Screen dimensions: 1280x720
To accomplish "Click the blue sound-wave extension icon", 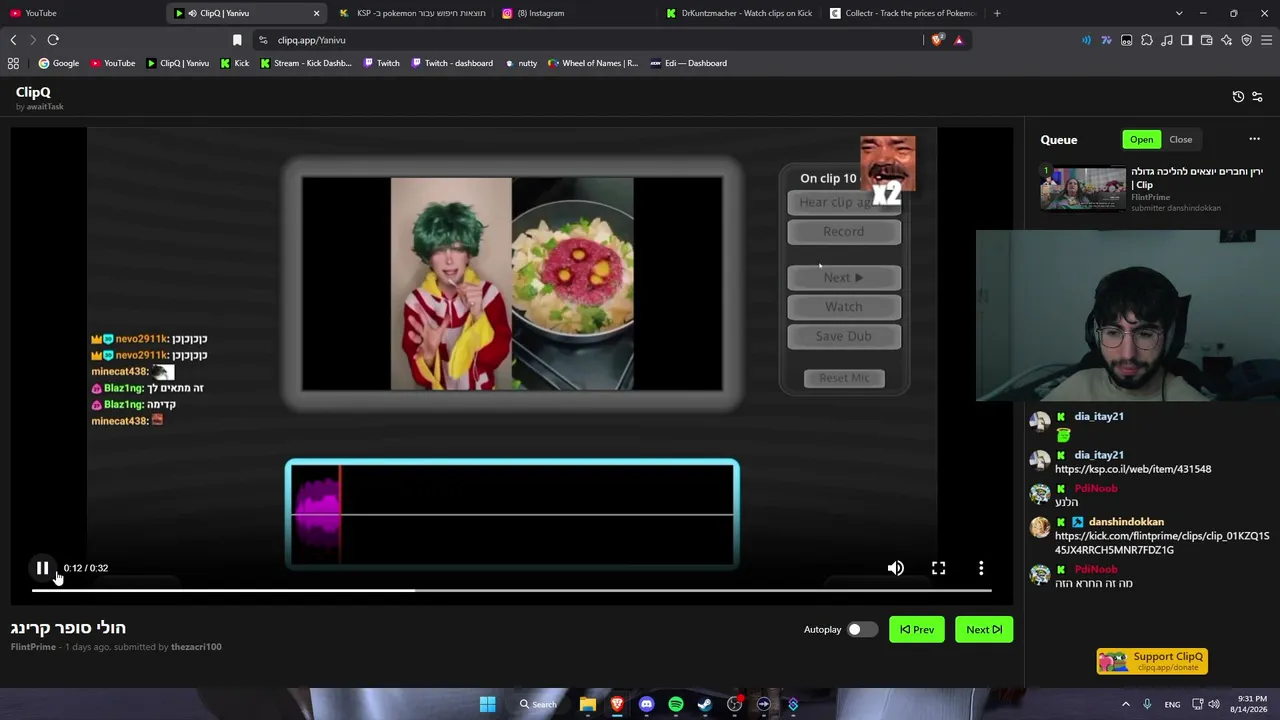I will 1086,40.
